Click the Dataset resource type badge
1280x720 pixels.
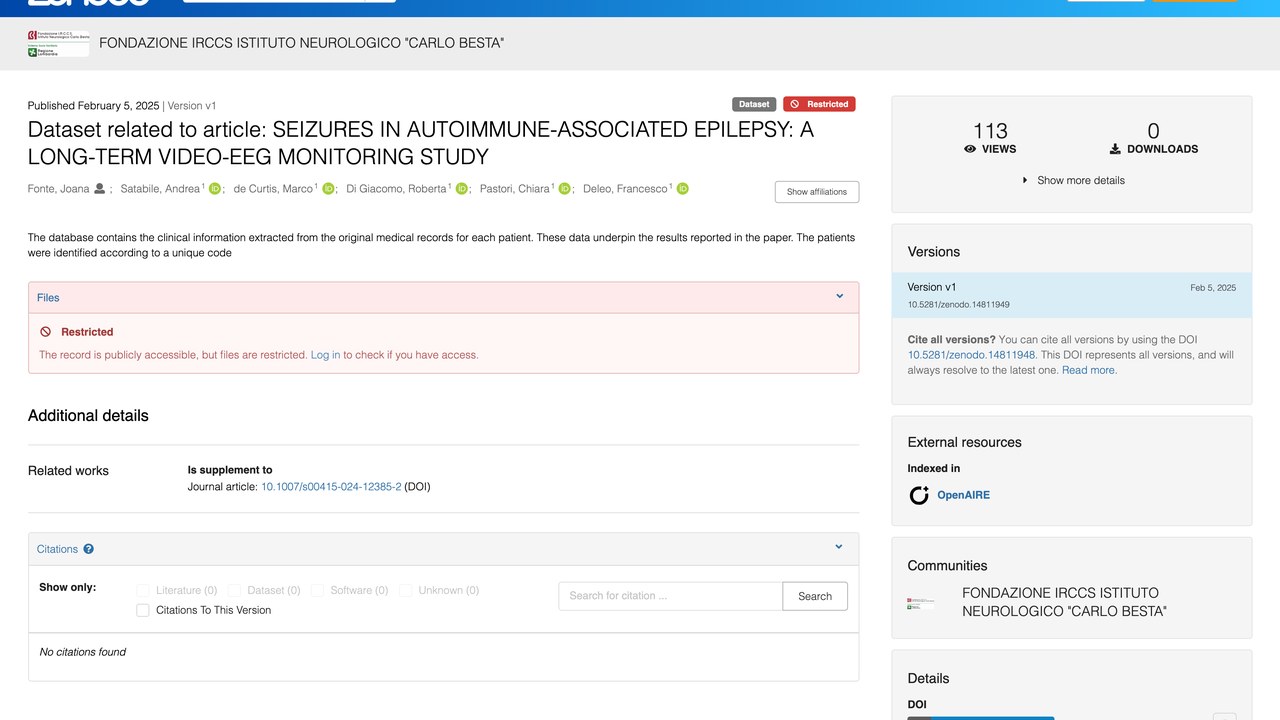click(x=754, y=104)
